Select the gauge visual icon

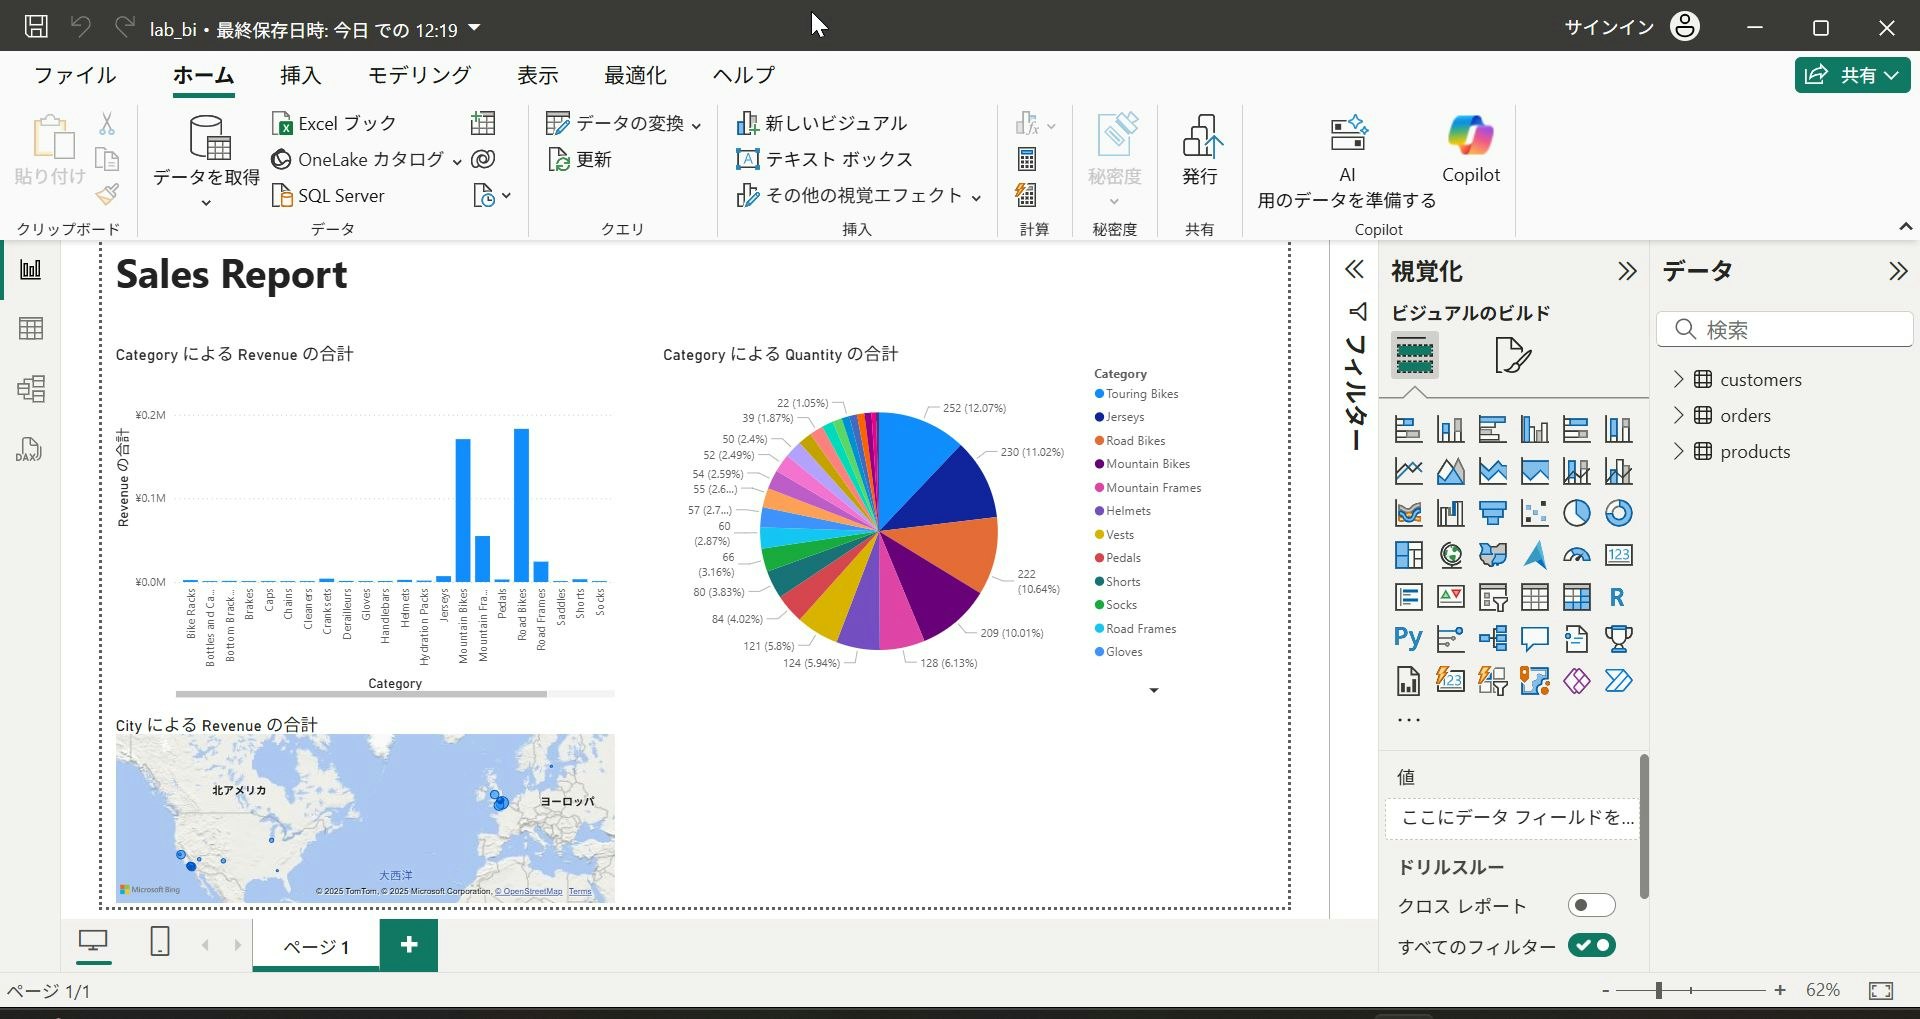pos(1576,555)
